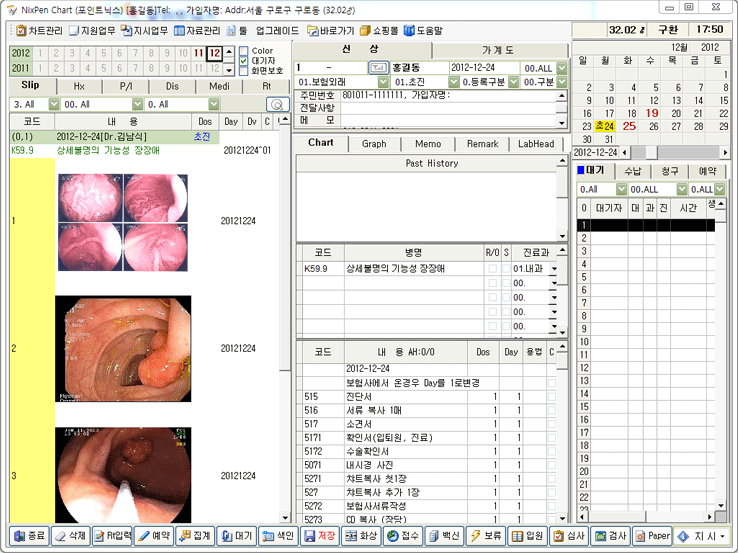The height and width of the screenshot is (553, 738).
Task: Click the 저장 save button
Action: tap(319, 536)
